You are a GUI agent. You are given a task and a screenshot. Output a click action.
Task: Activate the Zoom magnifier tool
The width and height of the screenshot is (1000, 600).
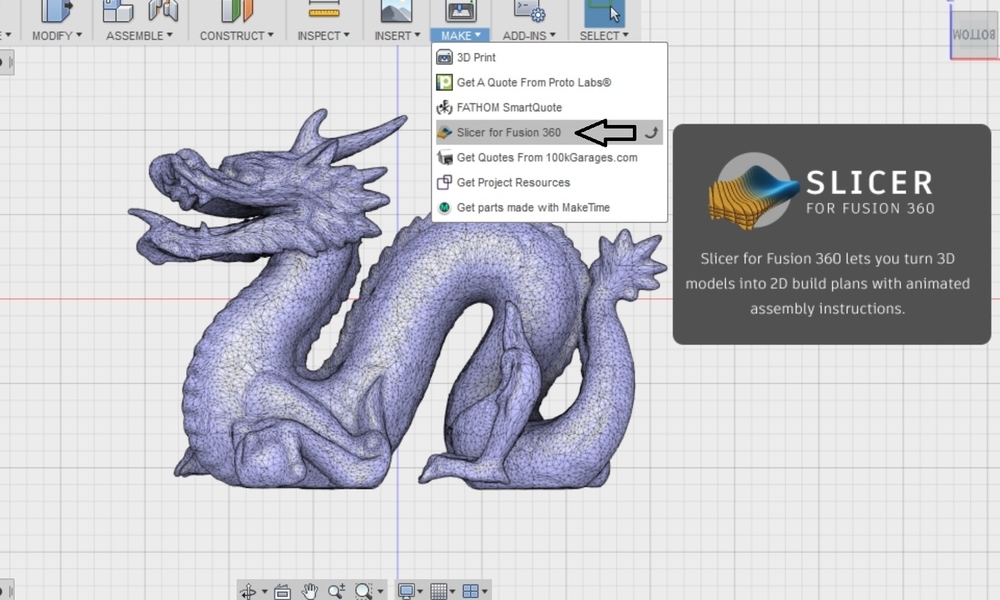pyautogui.click(x=337, y=591)
